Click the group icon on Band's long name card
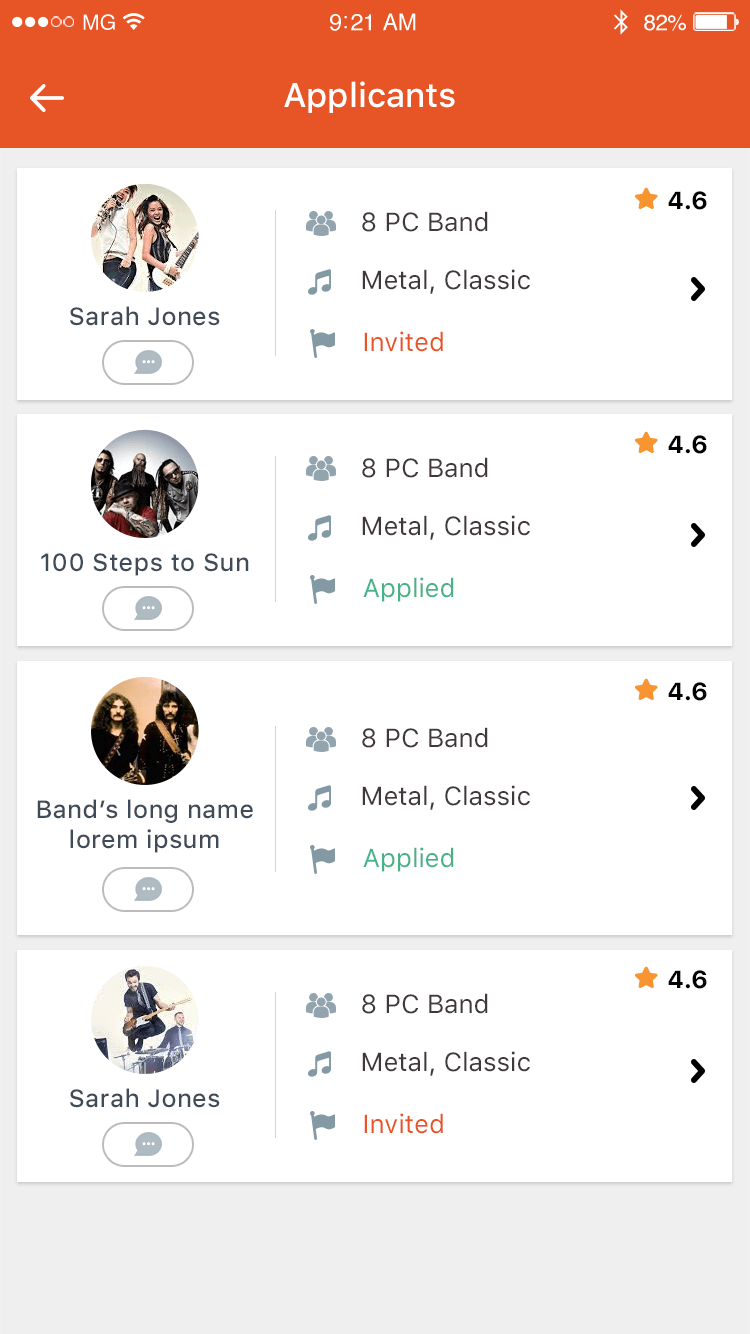Viewport: 750px width, 1334px height. (321, 739)
